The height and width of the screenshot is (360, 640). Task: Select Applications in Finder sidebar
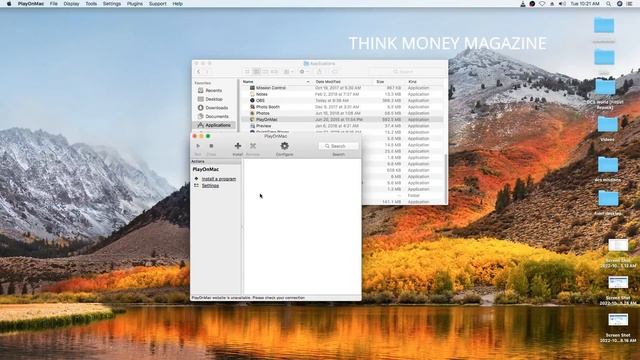pos(215,125)
